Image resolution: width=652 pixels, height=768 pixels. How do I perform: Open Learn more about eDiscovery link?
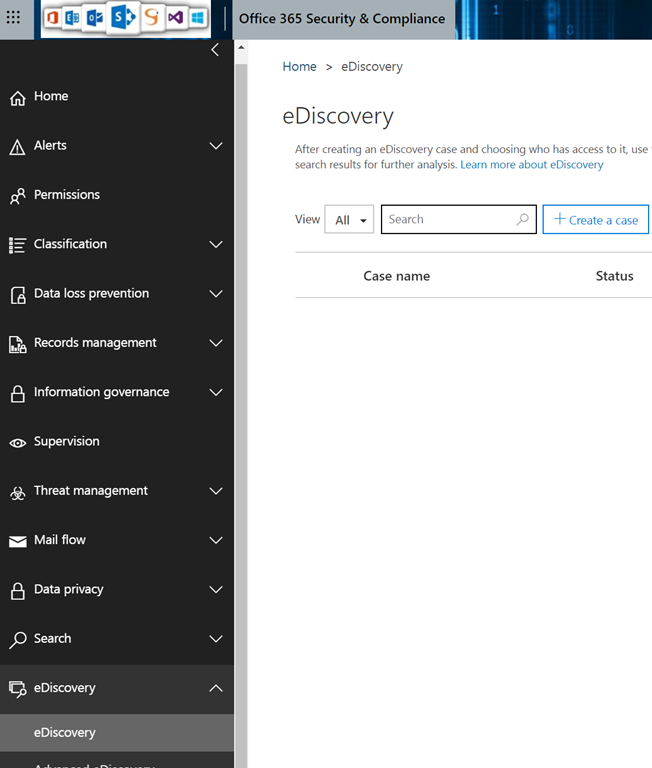[531, 164]
